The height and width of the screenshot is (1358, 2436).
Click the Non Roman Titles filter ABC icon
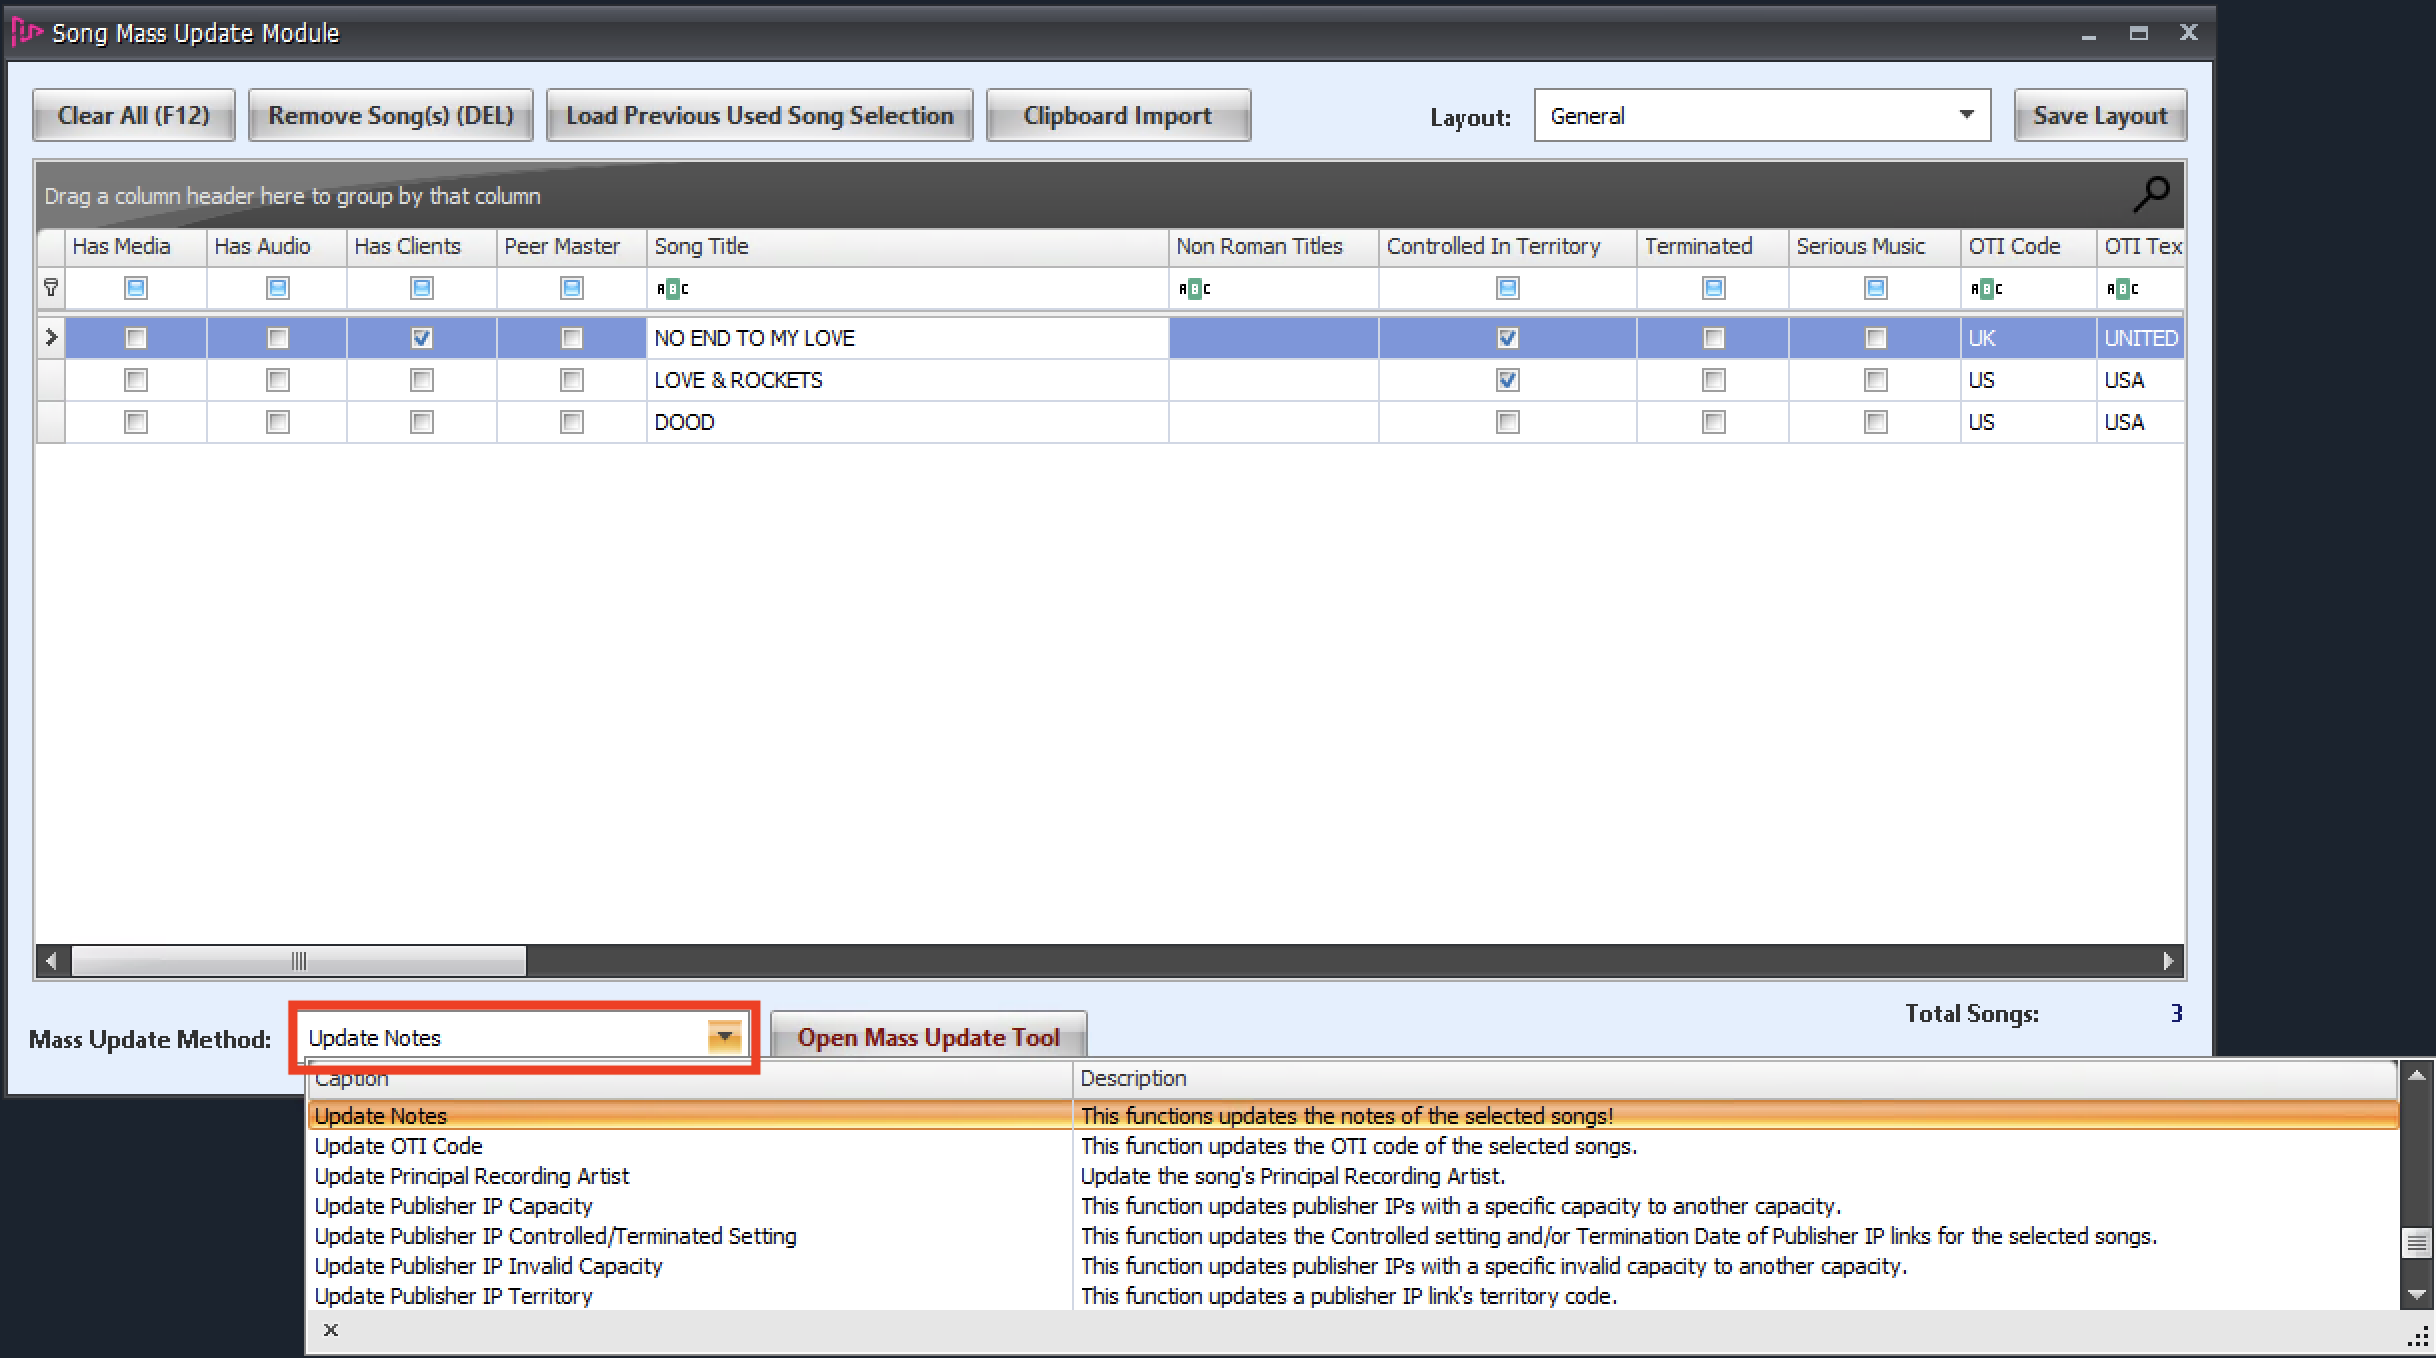tap(1194, 289)
